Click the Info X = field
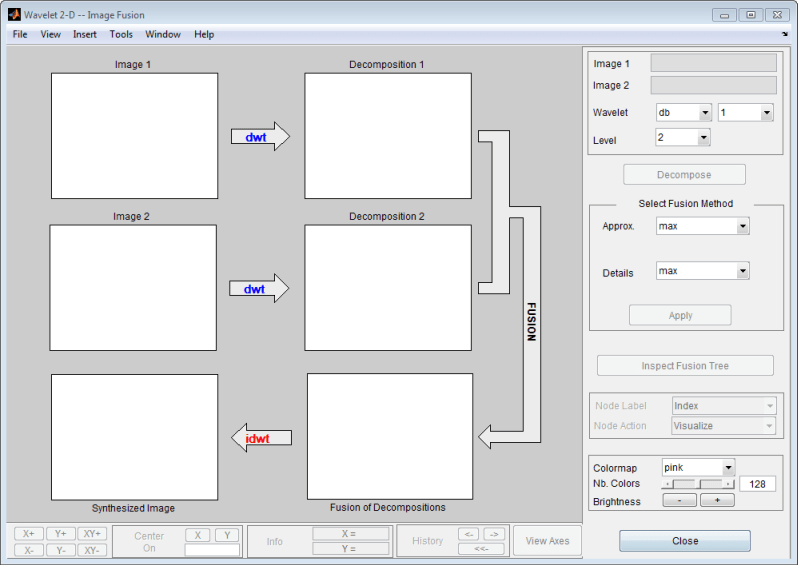 [351, 533]
